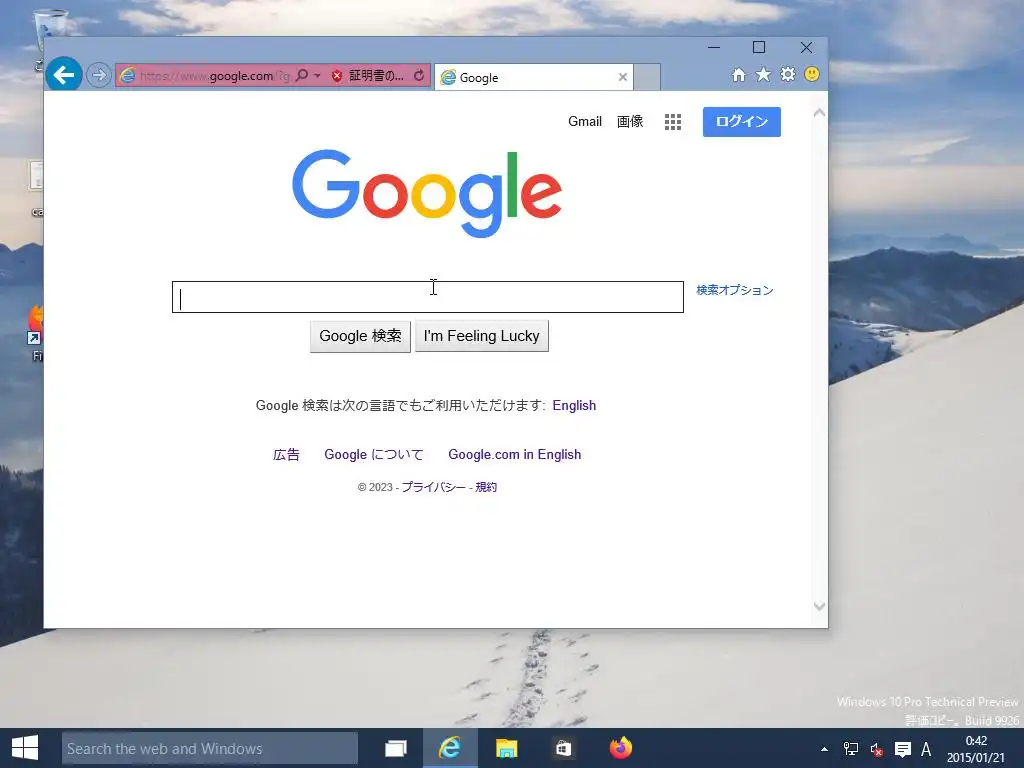
Task: Refresh the page with the reload icon
Action: (419, 76)
